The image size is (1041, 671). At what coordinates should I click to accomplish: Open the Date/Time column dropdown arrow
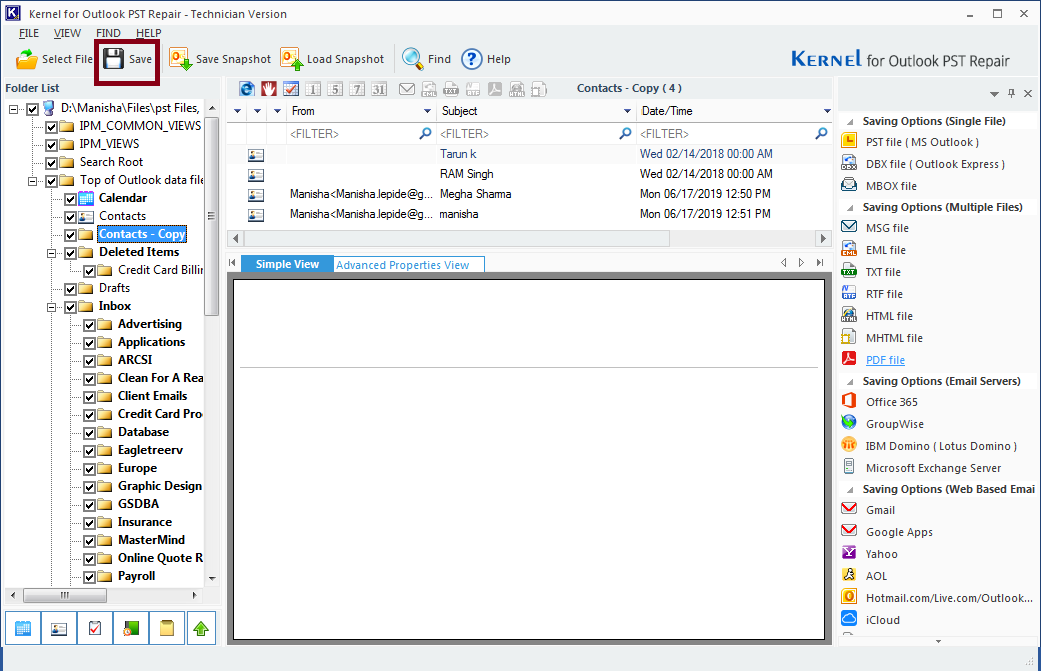coord(827,111)
